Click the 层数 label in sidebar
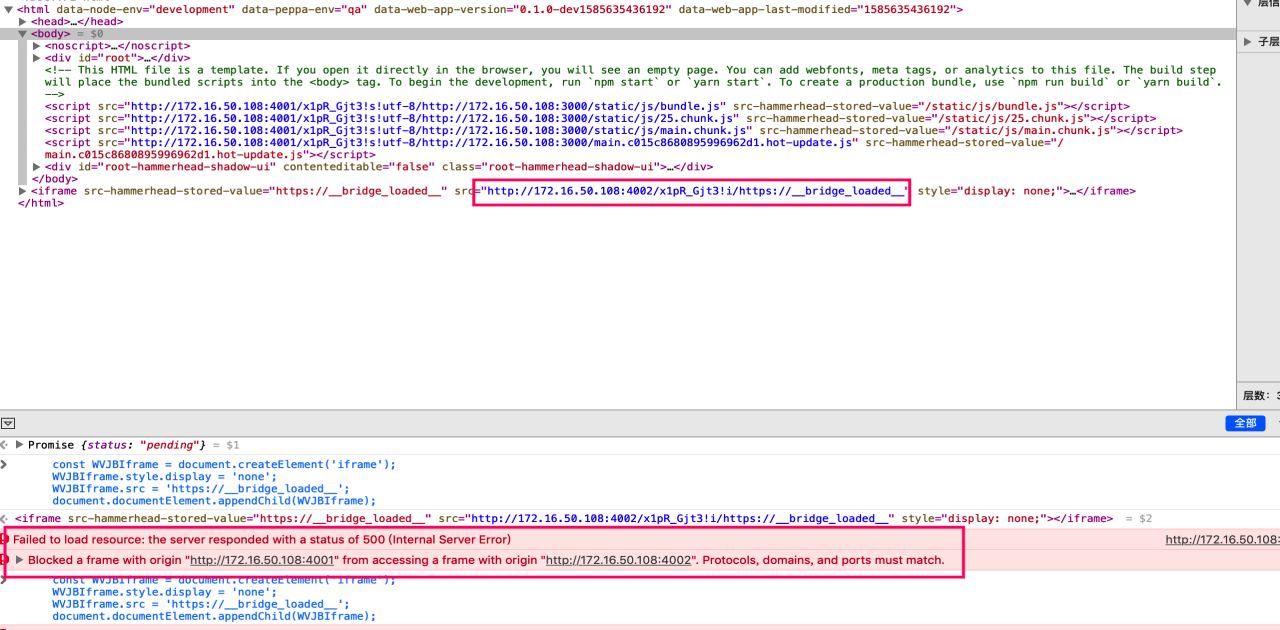This screenshot has width=1280, height=630. click(1258, 396)
